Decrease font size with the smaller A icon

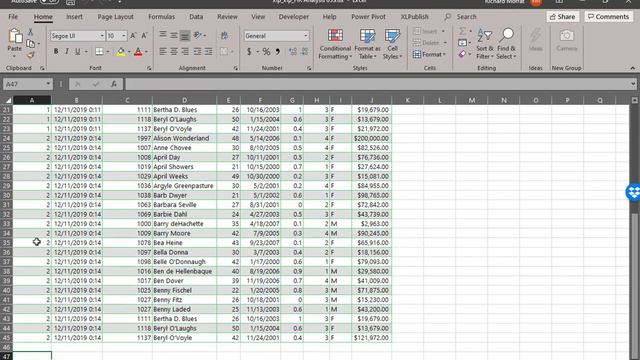point(144,36)
